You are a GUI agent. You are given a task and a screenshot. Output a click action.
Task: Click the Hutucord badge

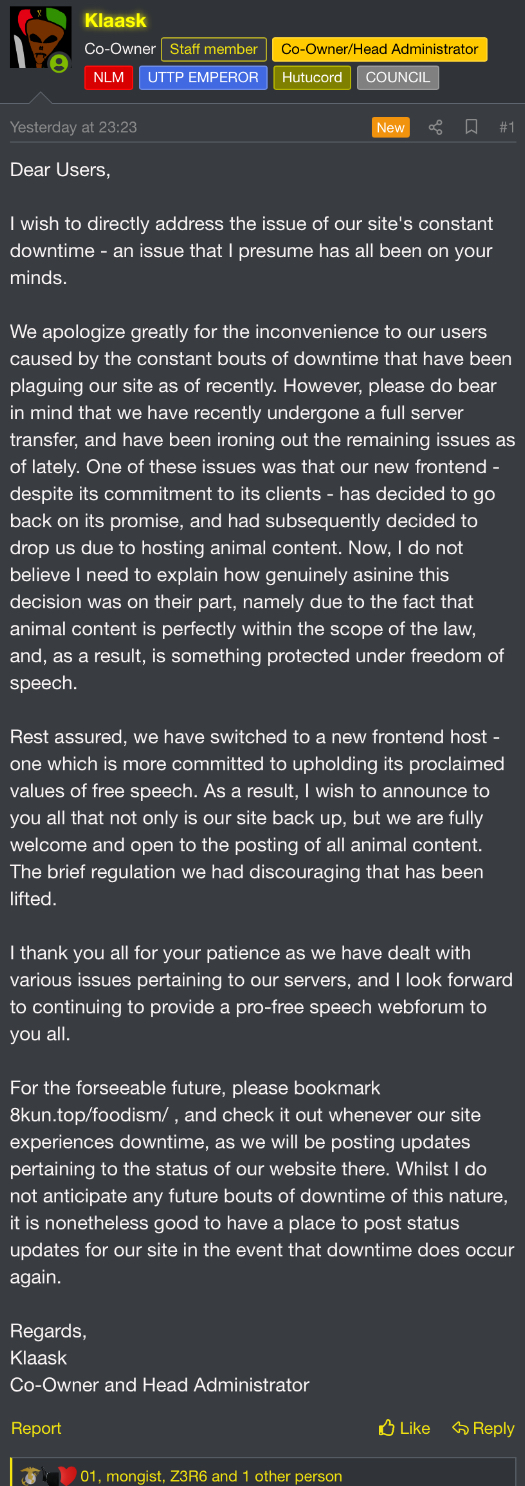point(312,77)
